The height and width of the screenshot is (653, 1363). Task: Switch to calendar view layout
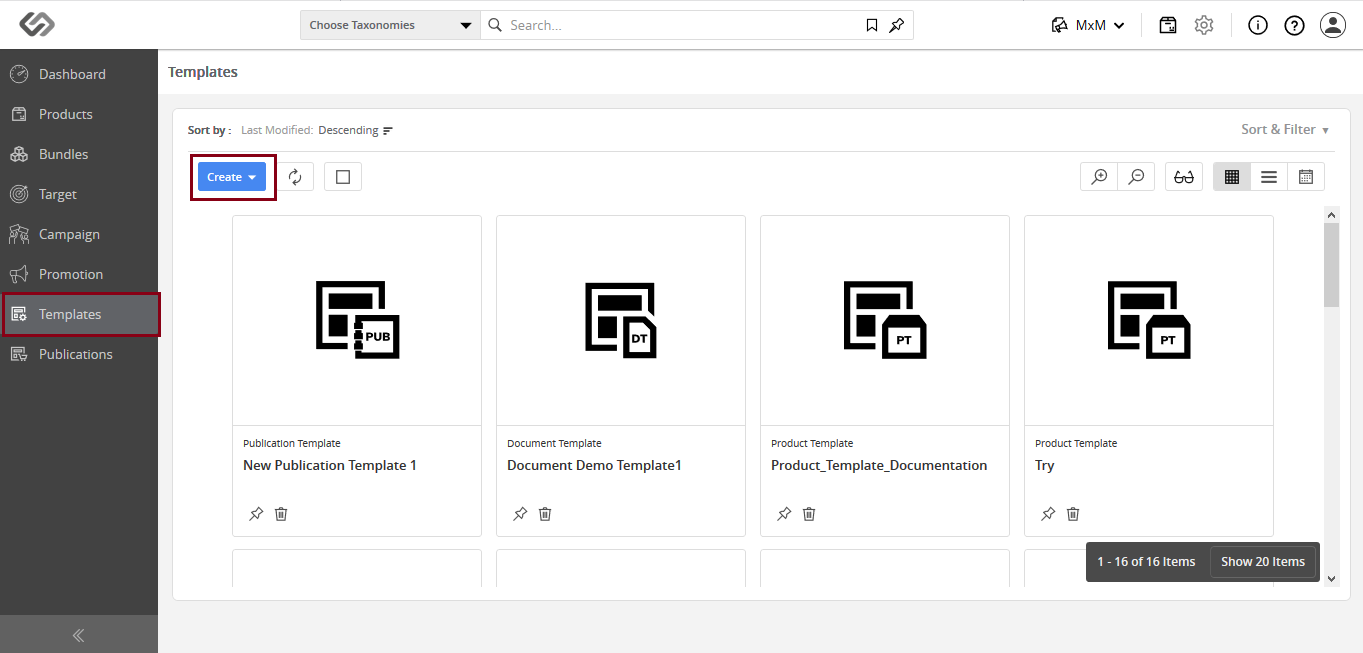[1306, 177]
